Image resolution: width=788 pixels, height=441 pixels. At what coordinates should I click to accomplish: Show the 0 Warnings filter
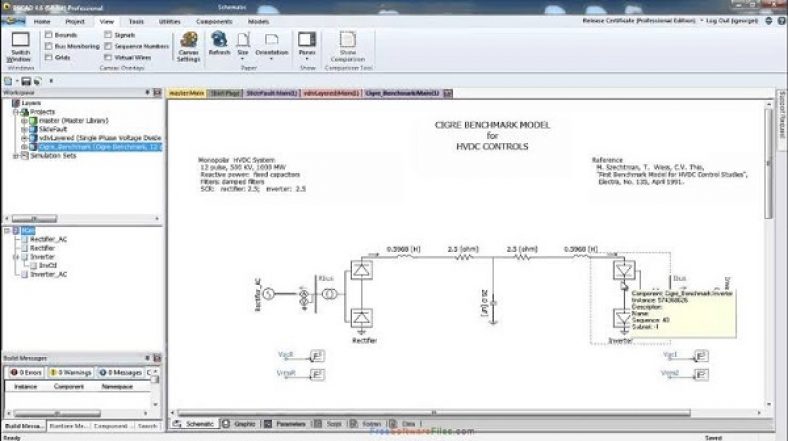pyautogui.click(x=71, y=373)
